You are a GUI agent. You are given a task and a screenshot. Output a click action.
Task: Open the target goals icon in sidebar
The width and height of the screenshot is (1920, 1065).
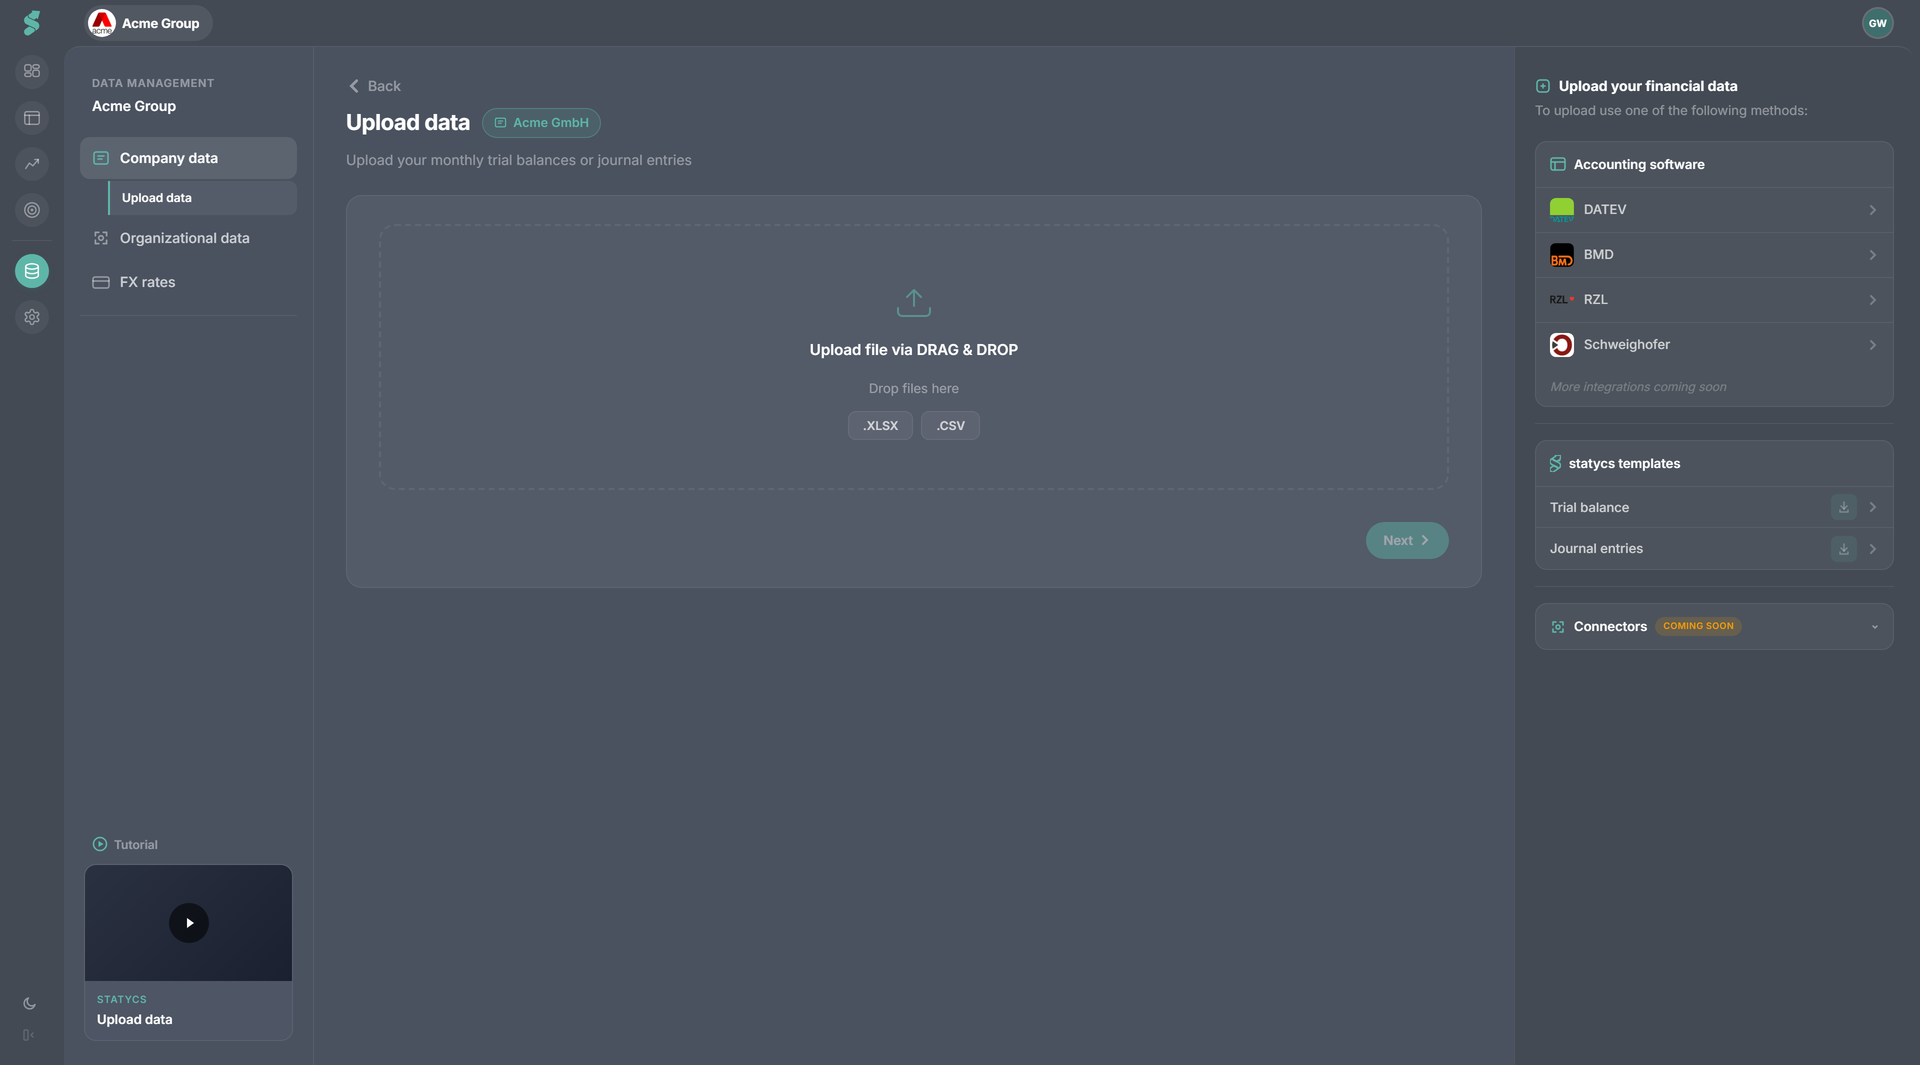click(32, 210)
